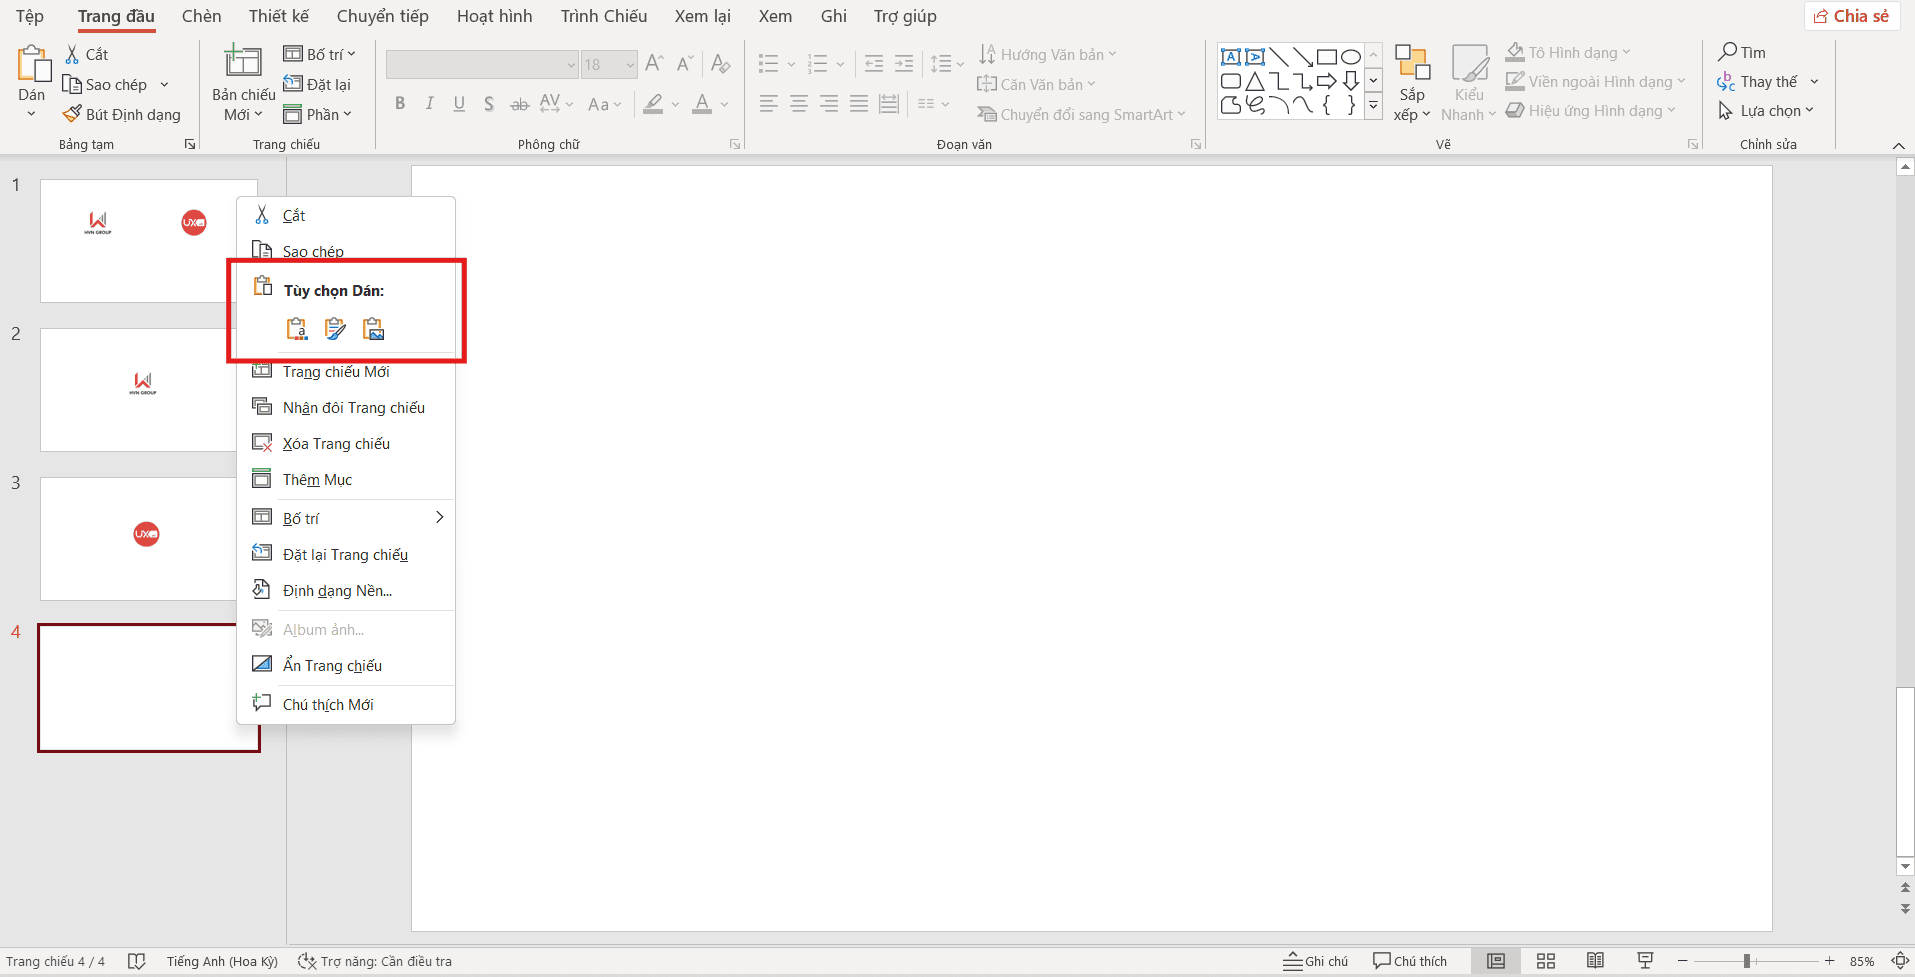Click the Keep Source Formatting paste icon
This screenshot has width=1915, height=977.
pyautogui.click(x=335, y=329)
